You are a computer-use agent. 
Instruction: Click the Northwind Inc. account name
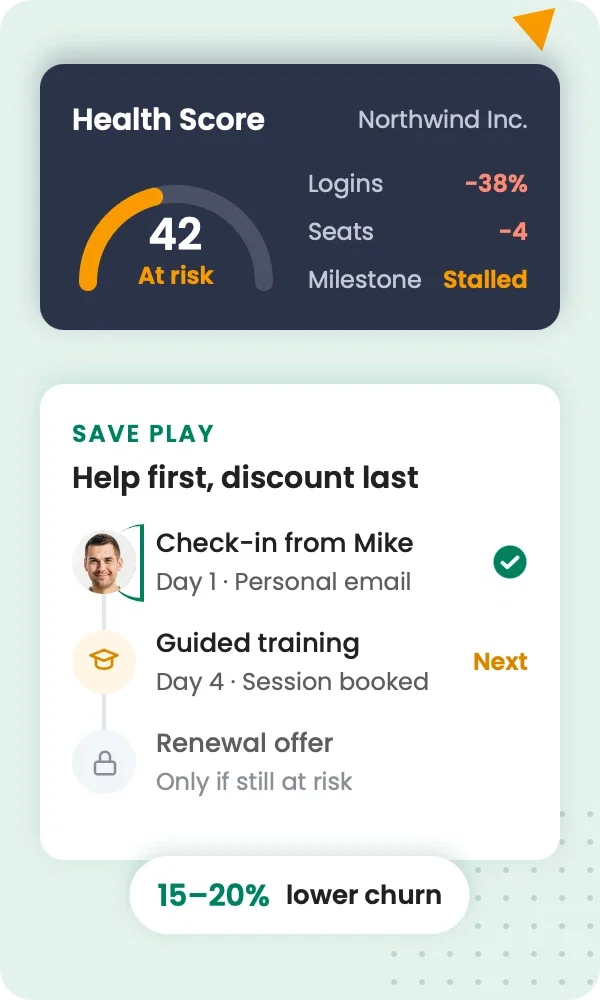[443, 119]
